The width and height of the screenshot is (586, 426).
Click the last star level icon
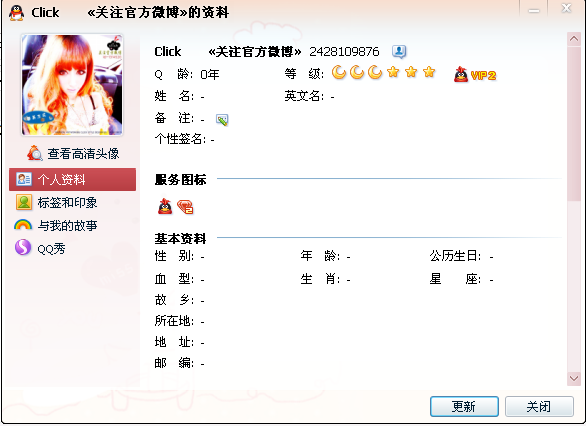click(429, 72)
